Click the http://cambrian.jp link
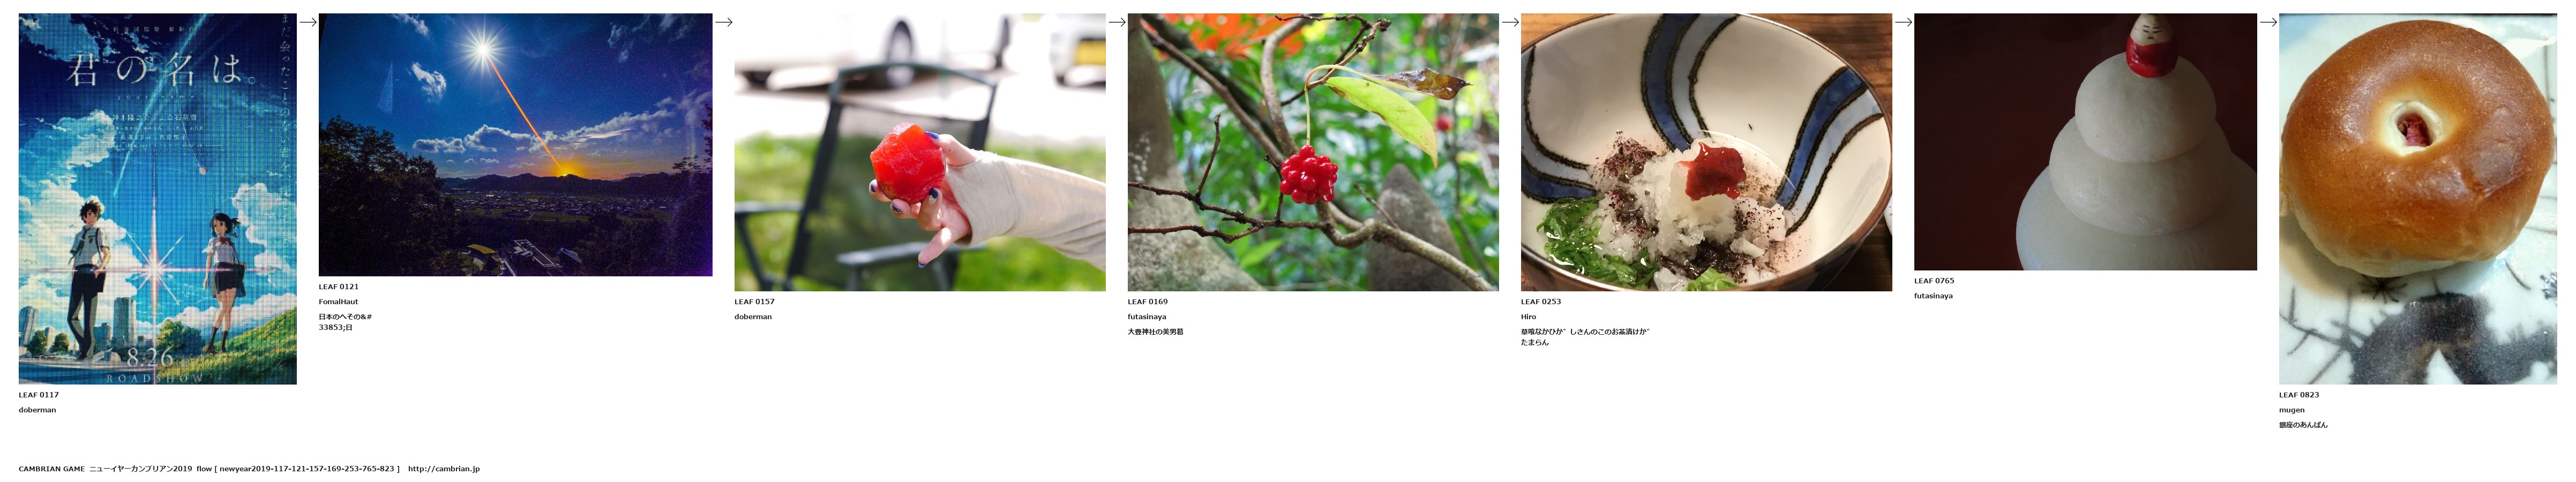The width and height of the screenshot is (2576, 482). pyautogui.click(x=444, y=469)
